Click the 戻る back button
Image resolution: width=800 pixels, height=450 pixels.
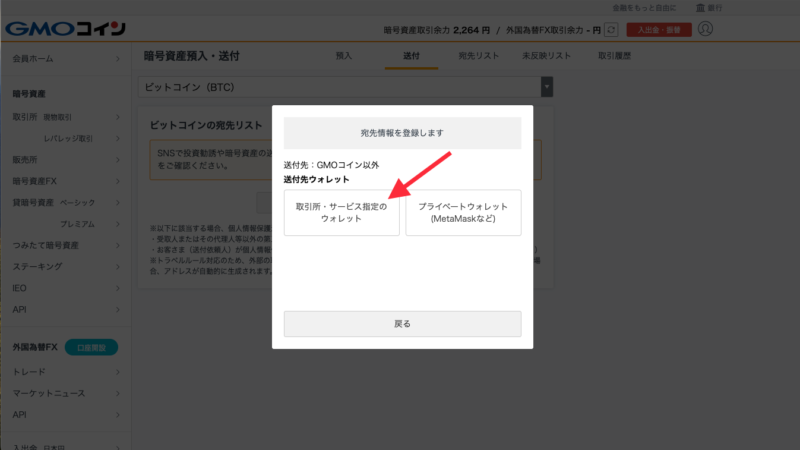pos(403,323)
